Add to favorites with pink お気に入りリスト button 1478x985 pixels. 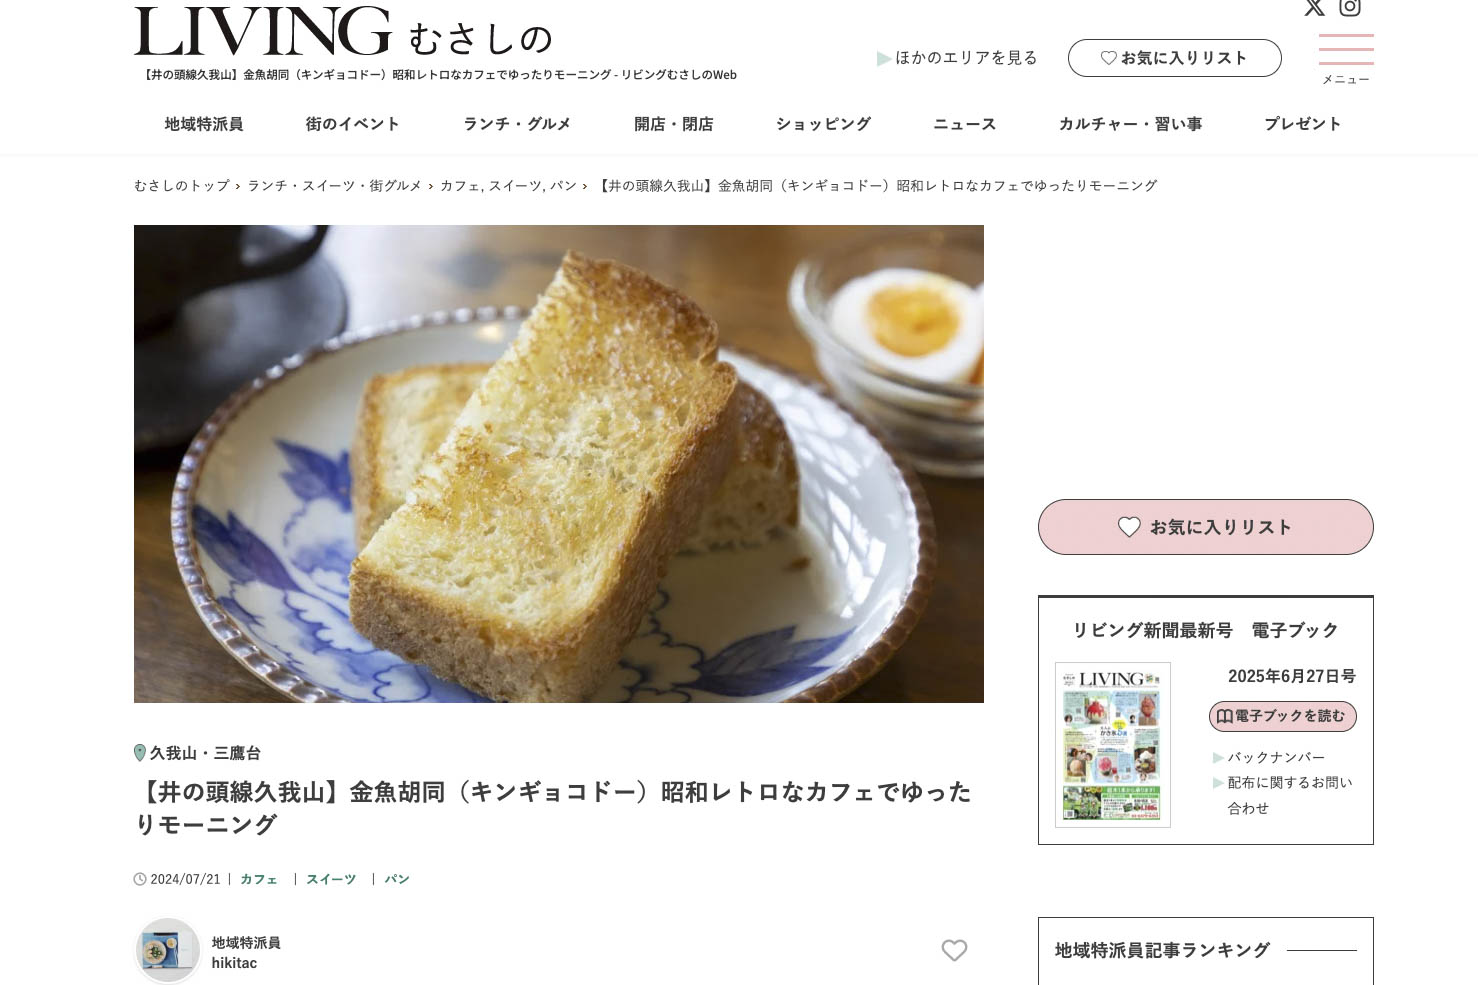[1205, 527]
